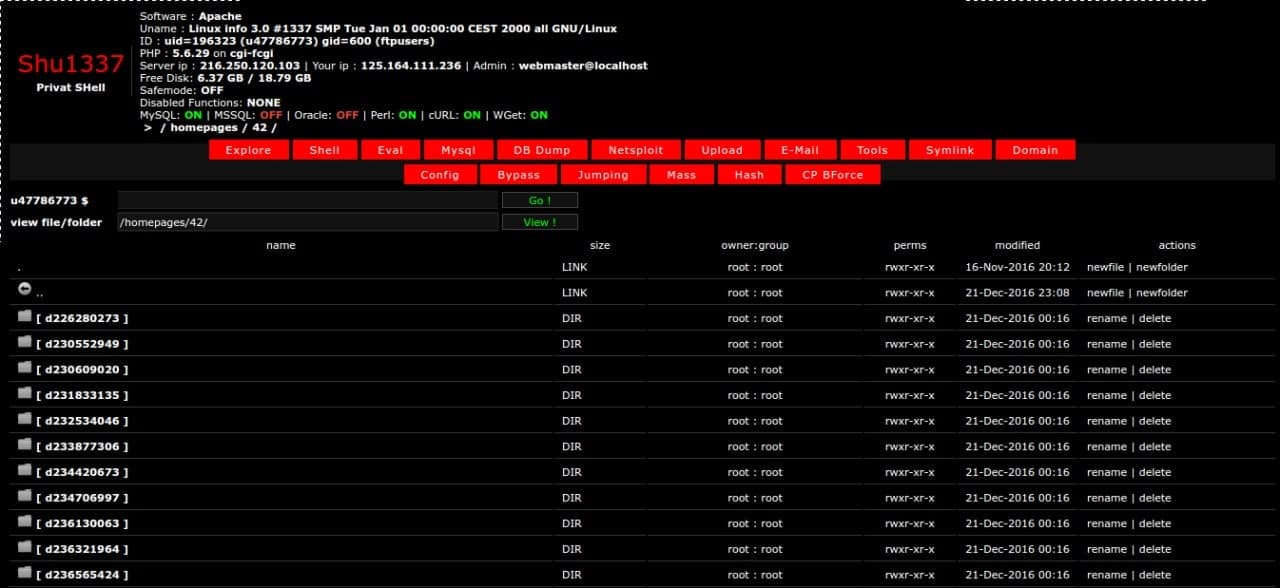Click the view file/folder path field
Viewport: 1280px width, 588px height.
coord(307,222)
